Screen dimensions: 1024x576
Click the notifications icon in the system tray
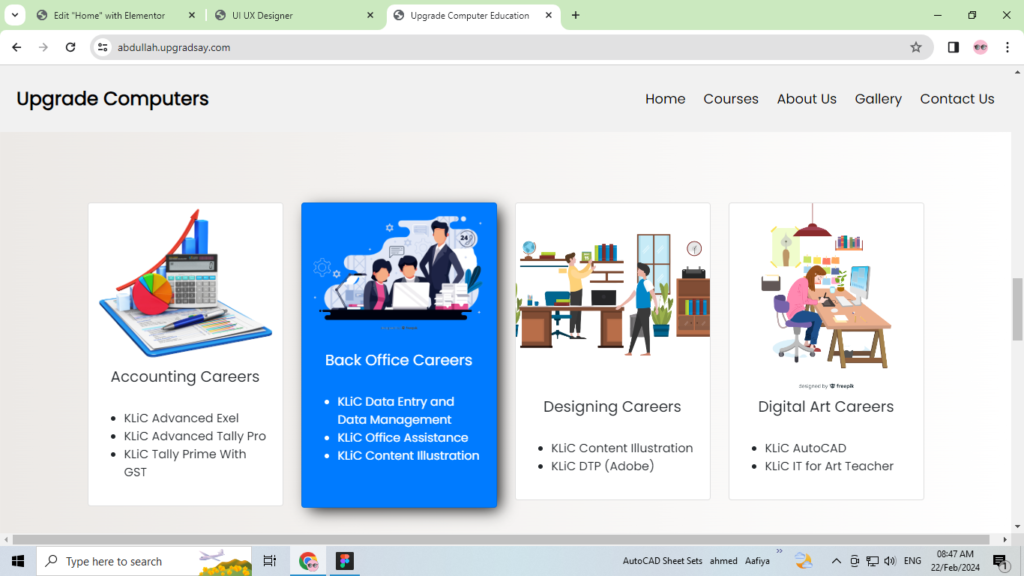[x=998, y=561]
